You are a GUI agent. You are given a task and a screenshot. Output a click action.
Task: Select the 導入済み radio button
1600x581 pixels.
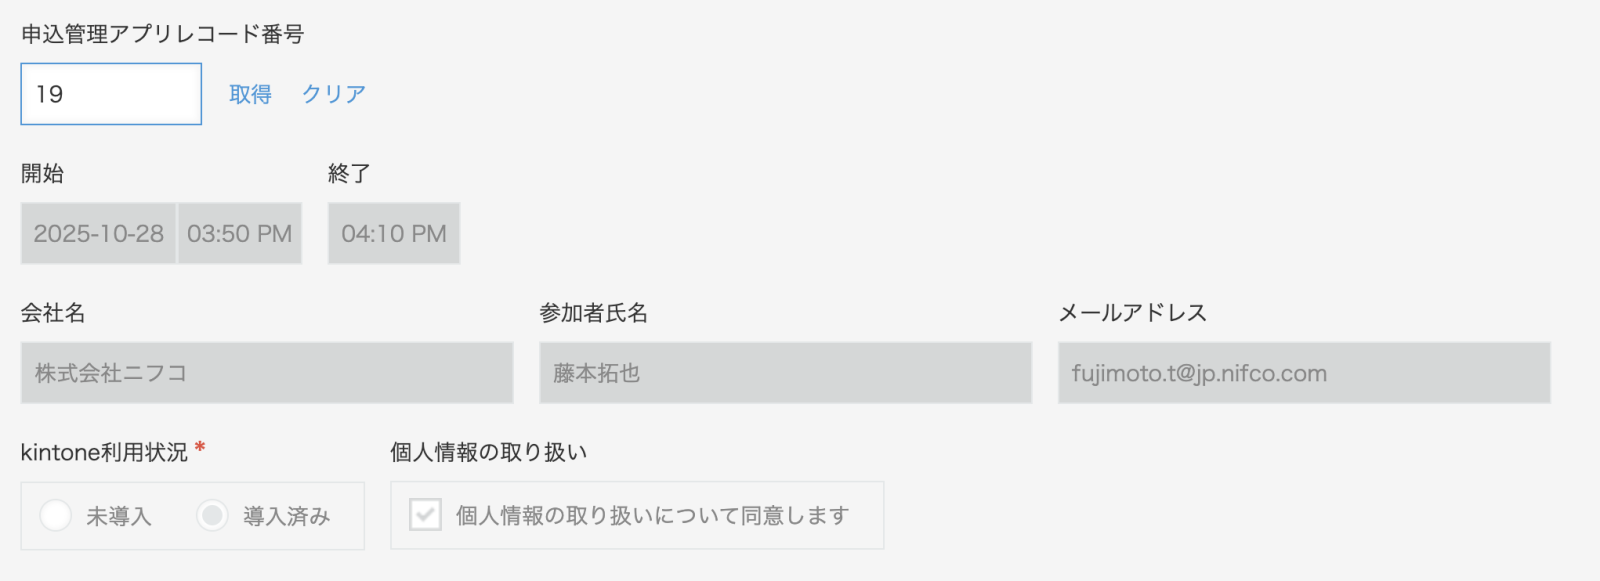coord(212,516)
